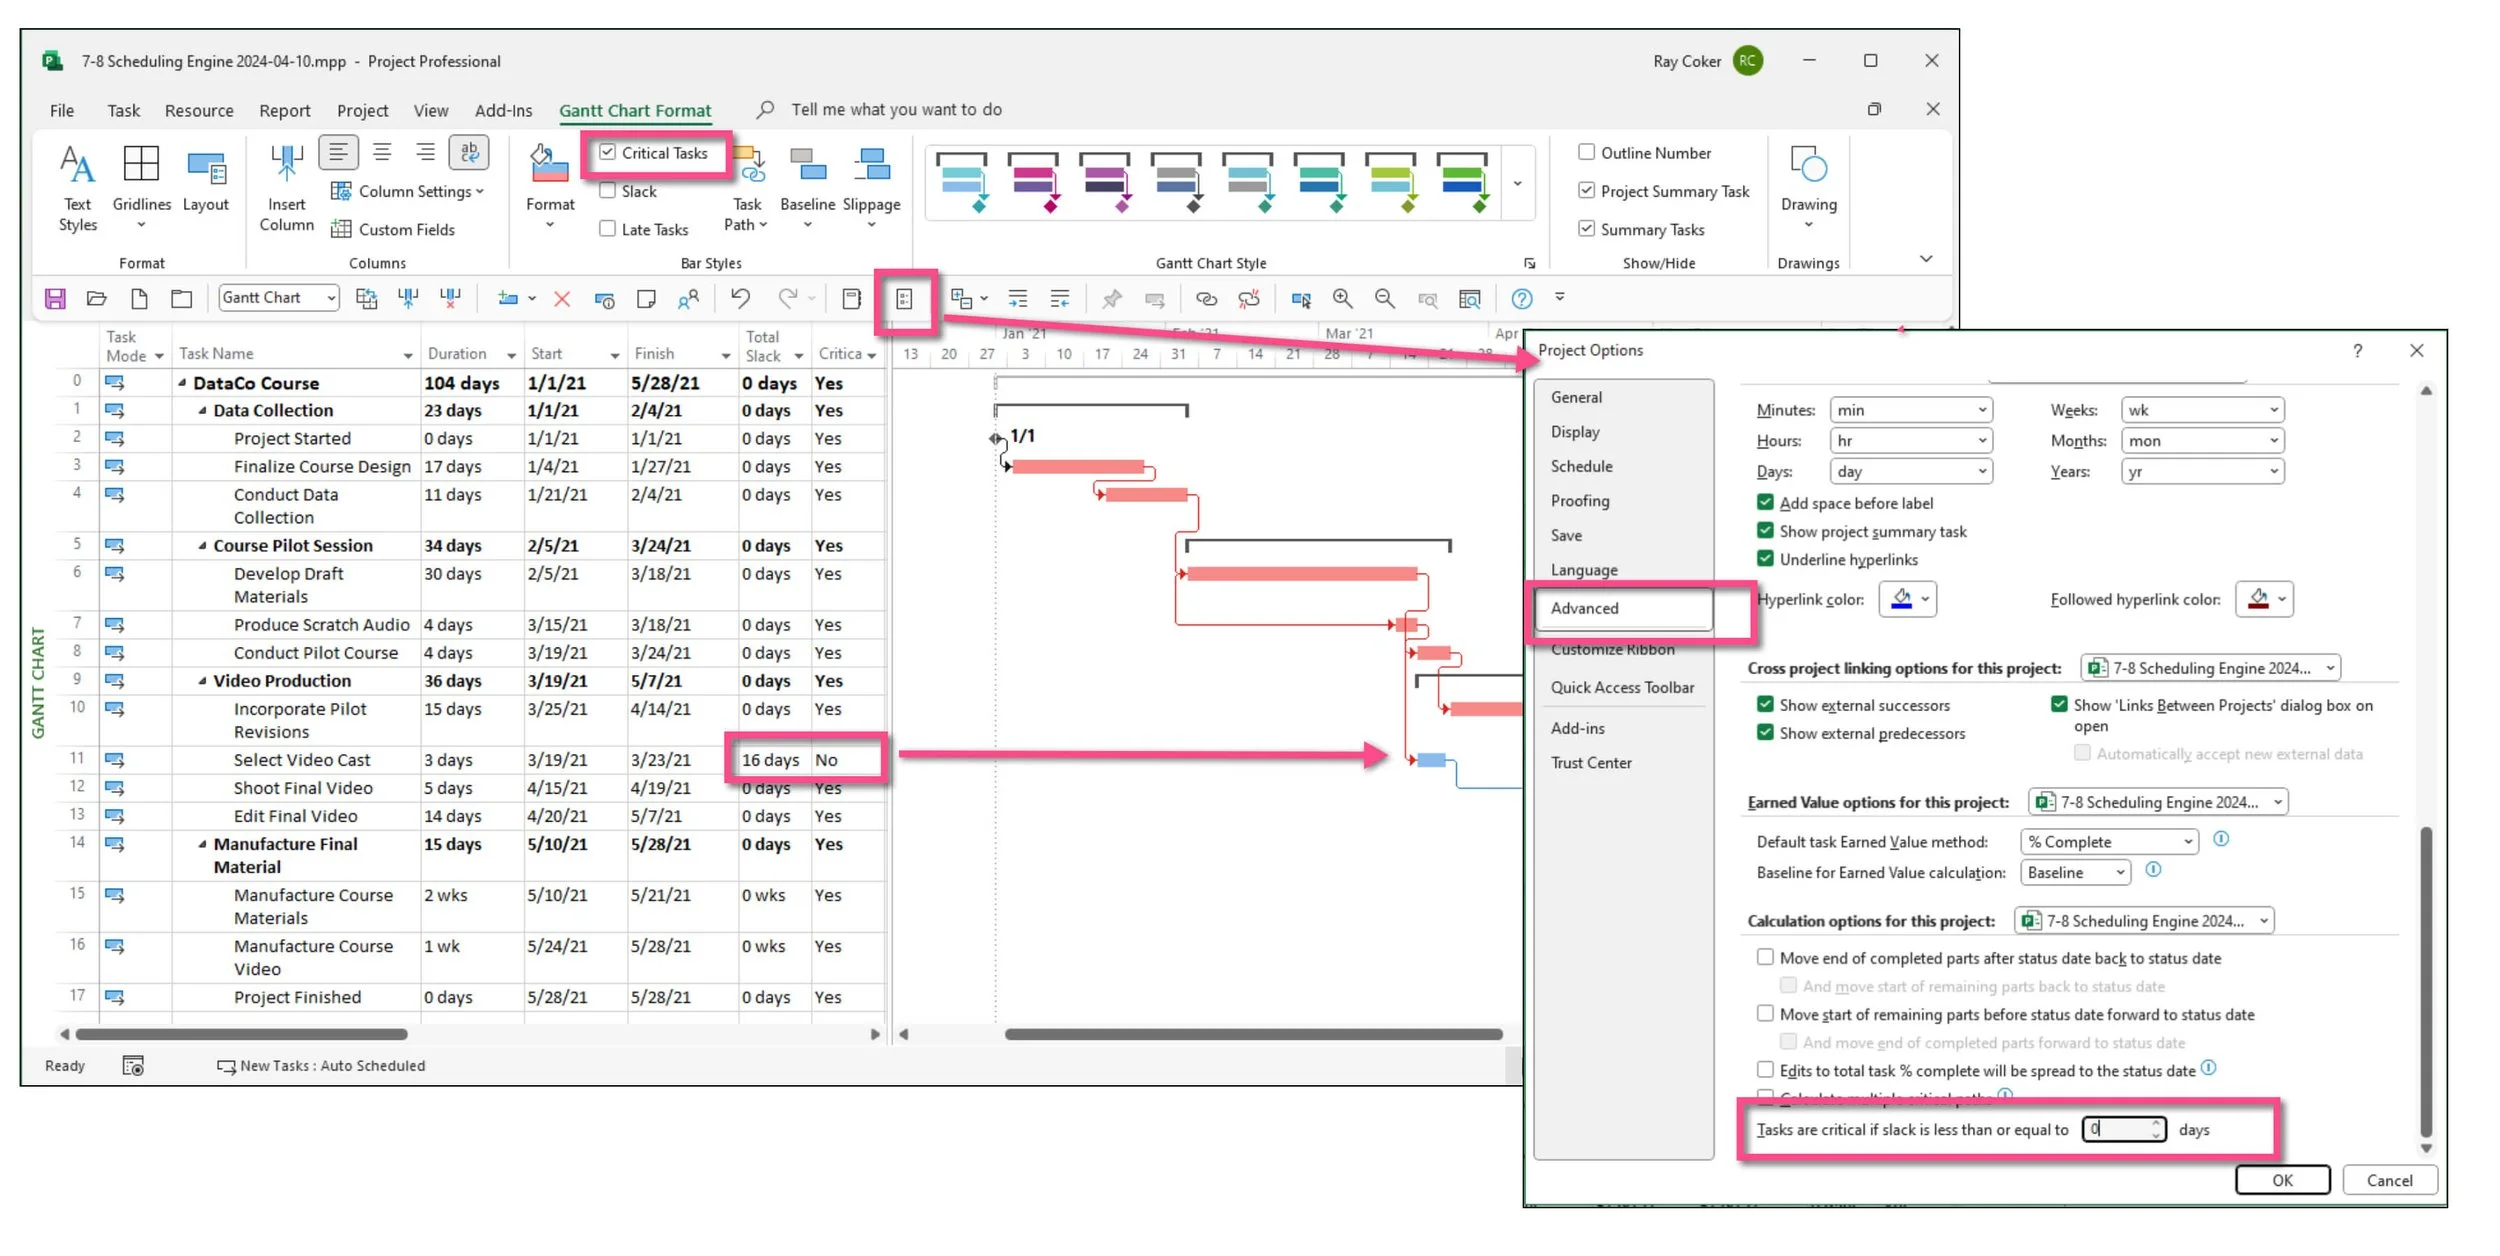Screen dimensions: 2500x1256
Task: Click the blue Help question mark icon
Action: click(1521, 298)
